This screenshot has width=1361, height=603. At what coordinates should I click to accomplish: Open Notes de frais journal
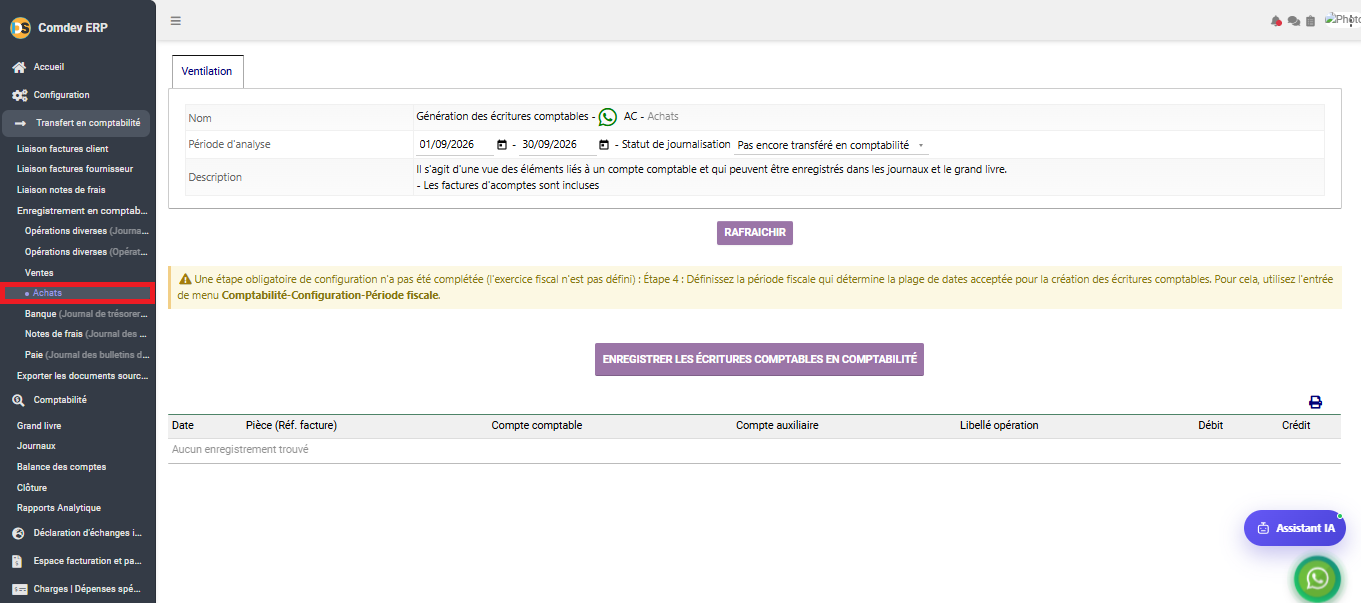click(86, 334)
